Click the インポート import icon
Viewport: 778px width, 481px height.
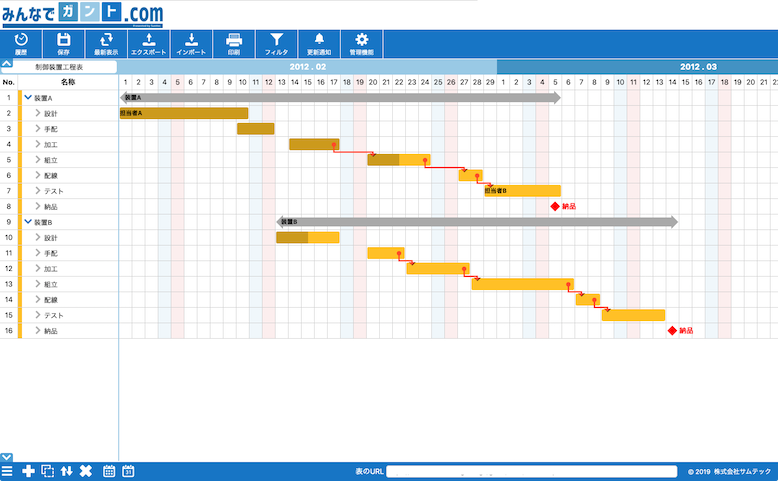coord(191,40)
